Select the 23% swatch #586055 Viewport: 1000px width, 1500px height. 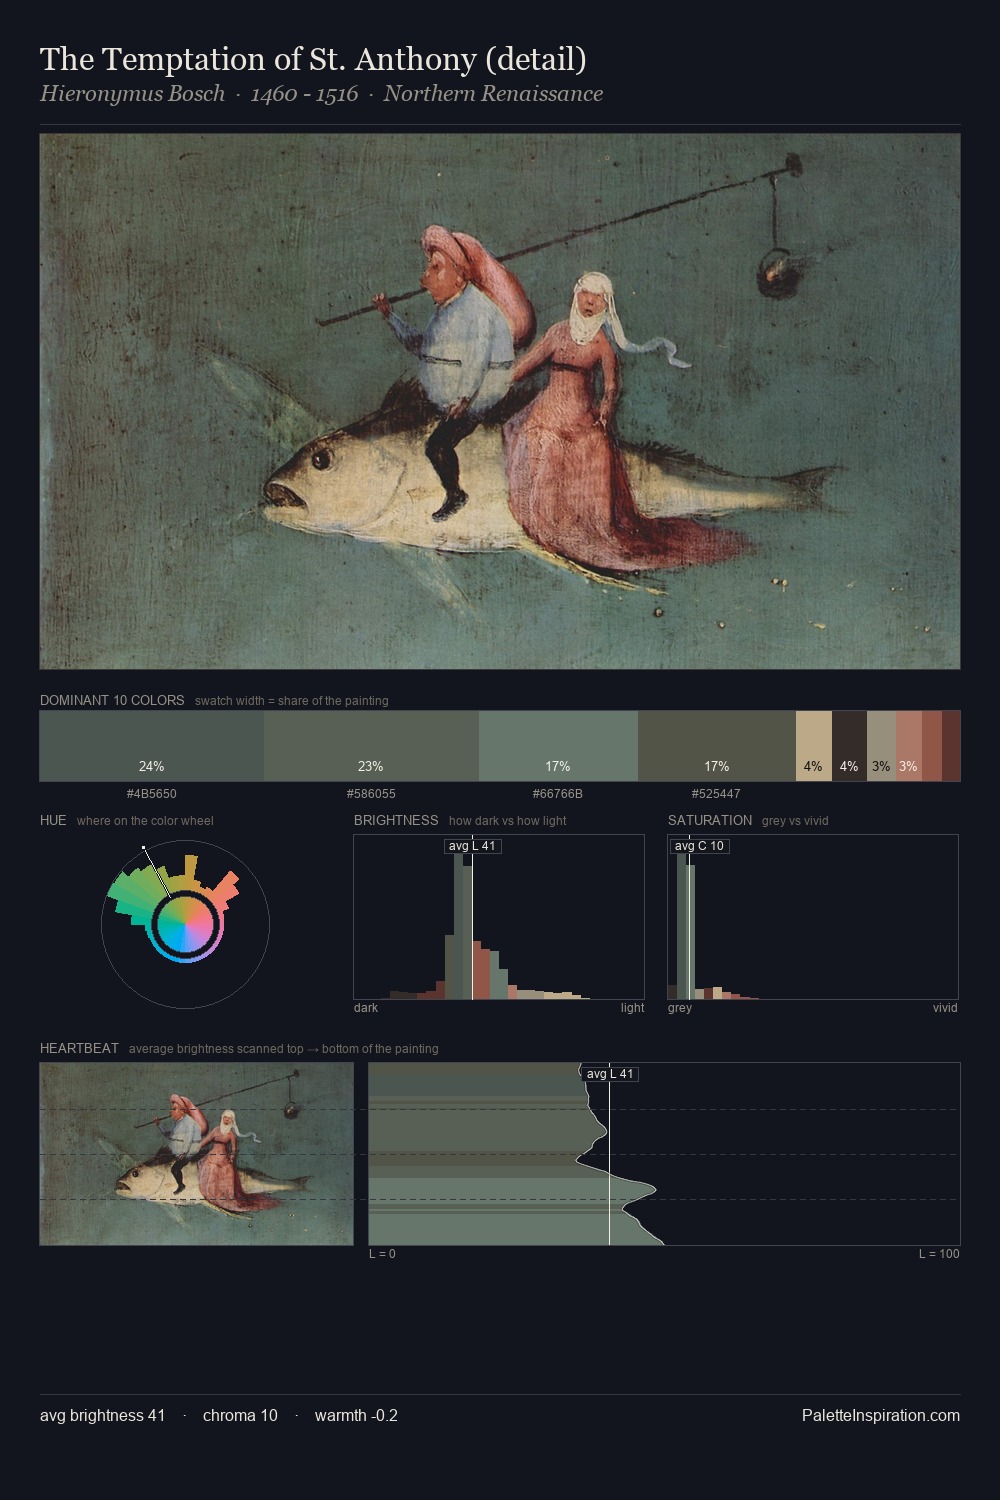pyautogui.click(x=371, y=746)
